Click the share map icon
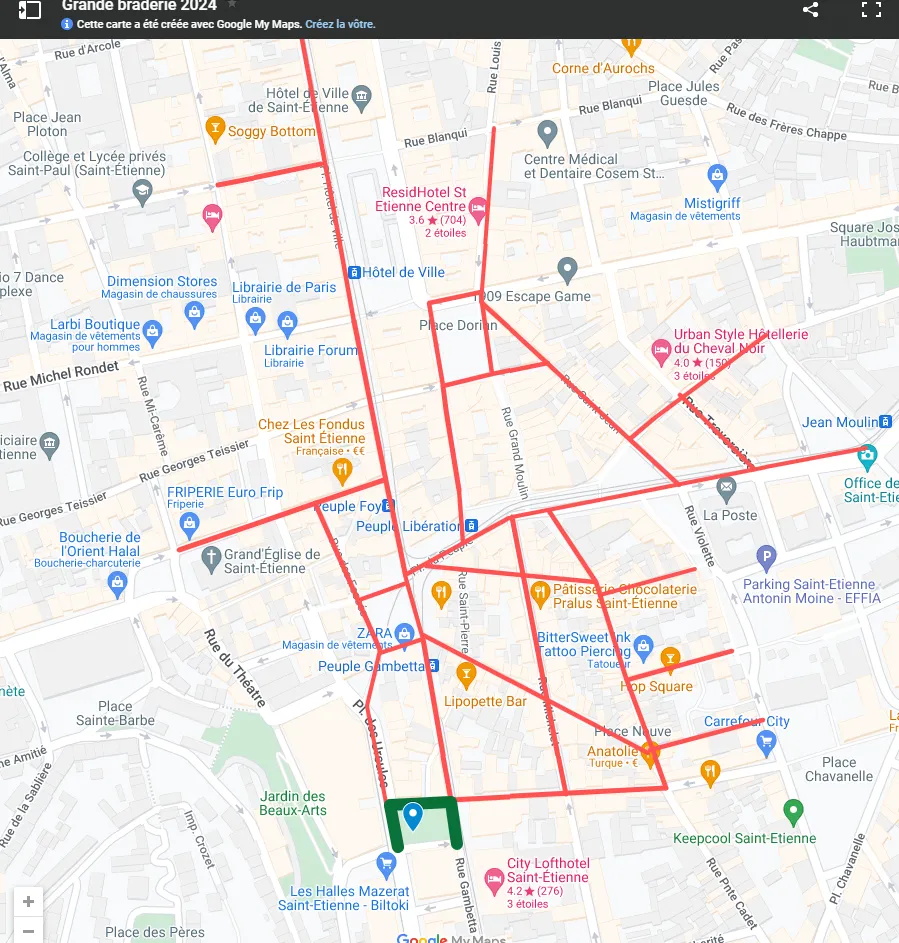Viewport: 899px width, 943px height. [810, 10]
